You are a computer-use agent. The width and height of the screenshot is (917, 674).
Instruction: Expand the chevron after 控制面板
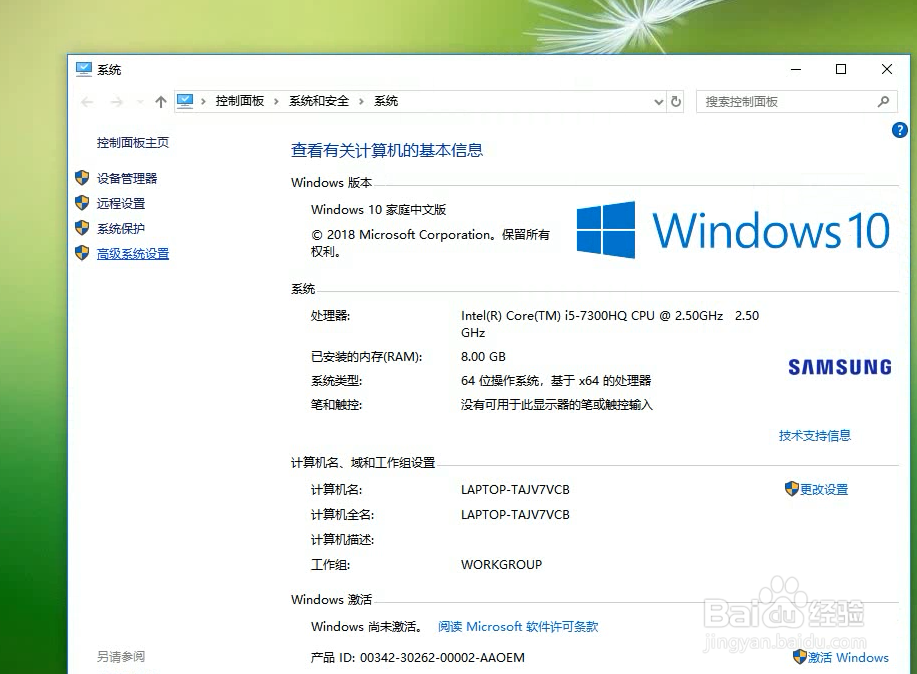[x=276, y=102]
